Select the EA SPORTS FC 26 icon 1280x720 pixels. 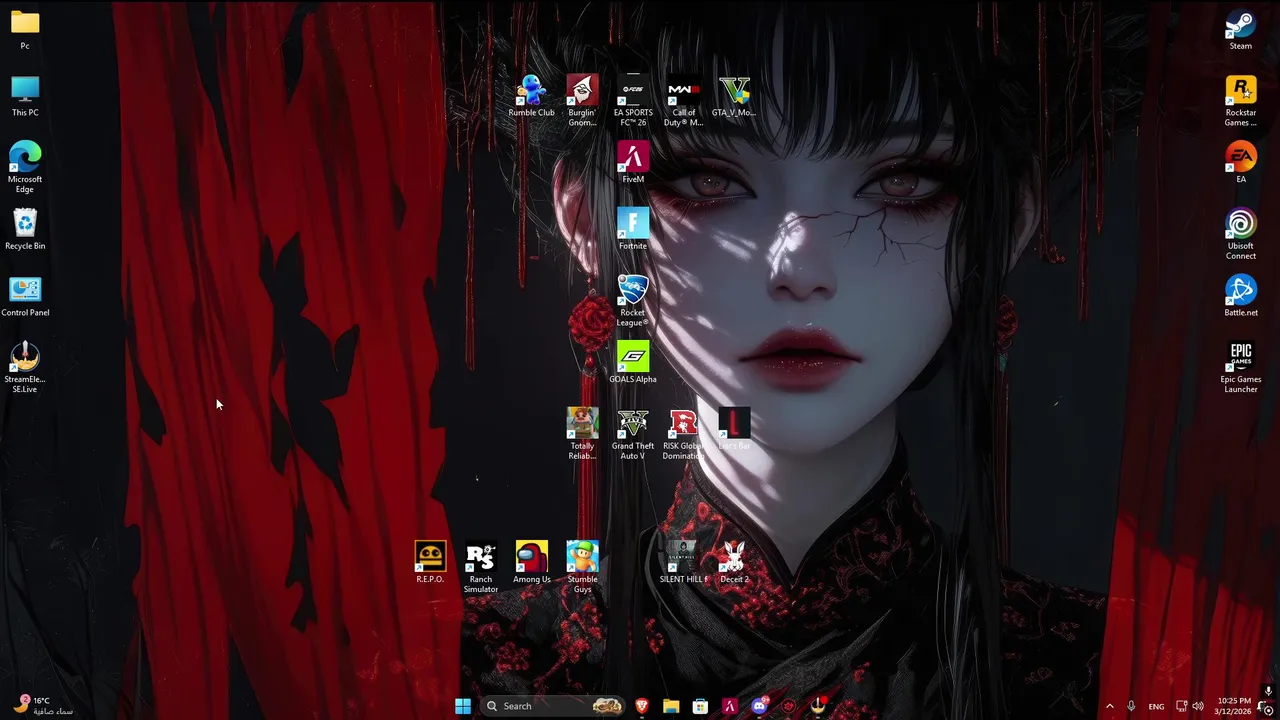pos(633,101)
